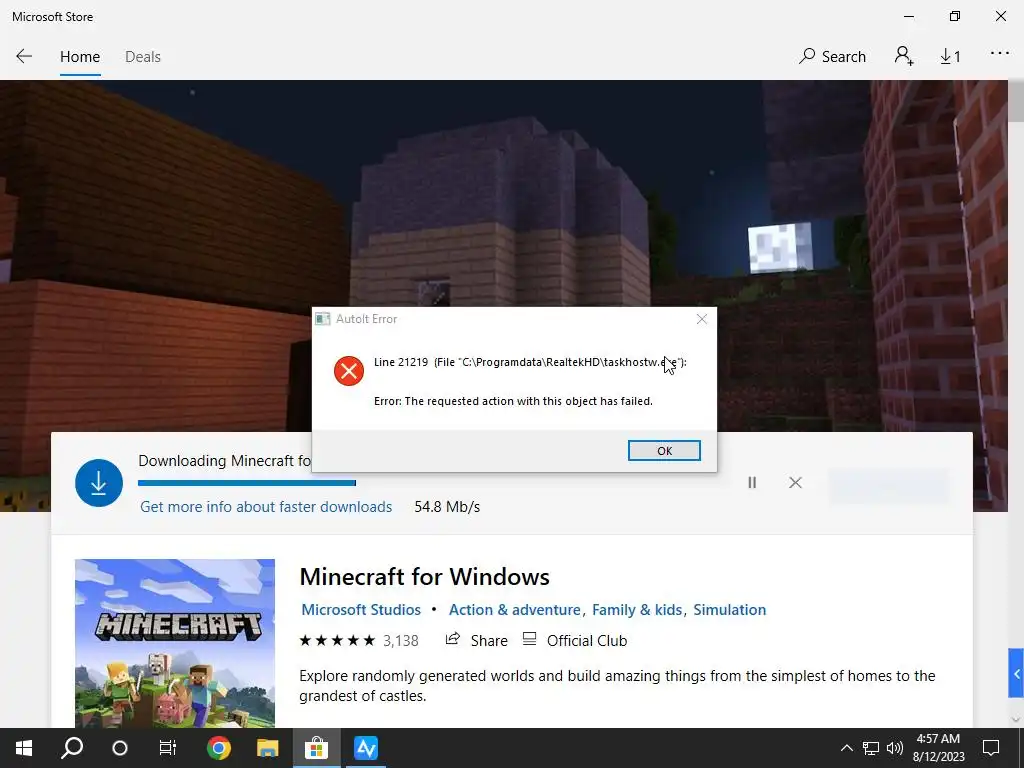The width and height of the screenshot is (1024, 768).
Task: Open the Windows Start menu
Action: click(x=24, y=748)
